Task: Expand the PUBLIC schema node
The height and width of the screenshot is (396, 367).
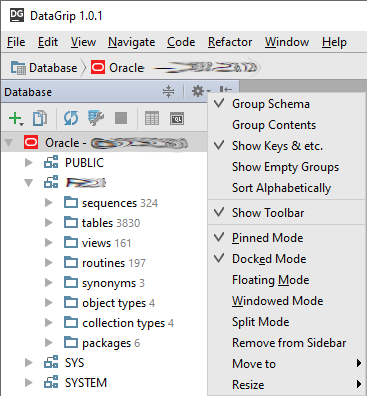Action: [29, 162]
